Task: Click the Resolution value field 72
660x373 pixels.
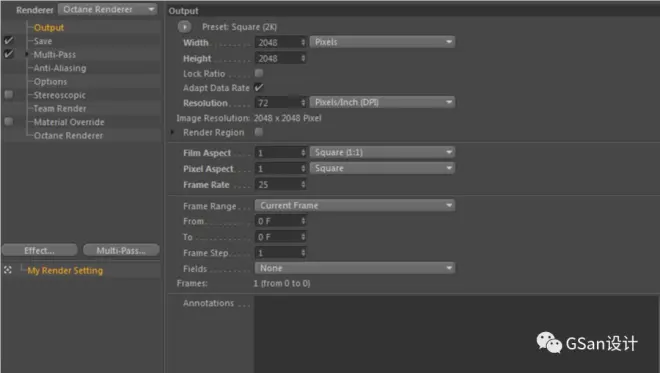Action: click(x=277, y=102)
